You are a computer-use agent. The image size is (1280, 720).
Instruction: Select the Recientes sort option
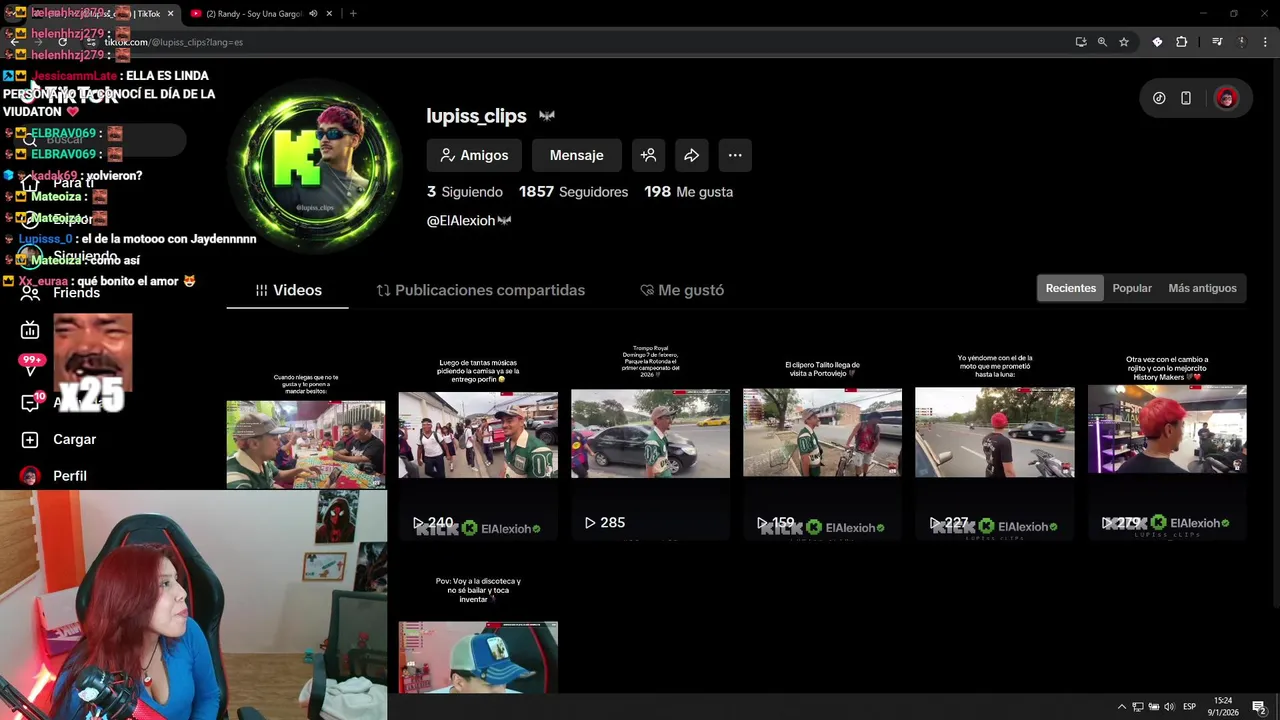[x=1071, y=288]
